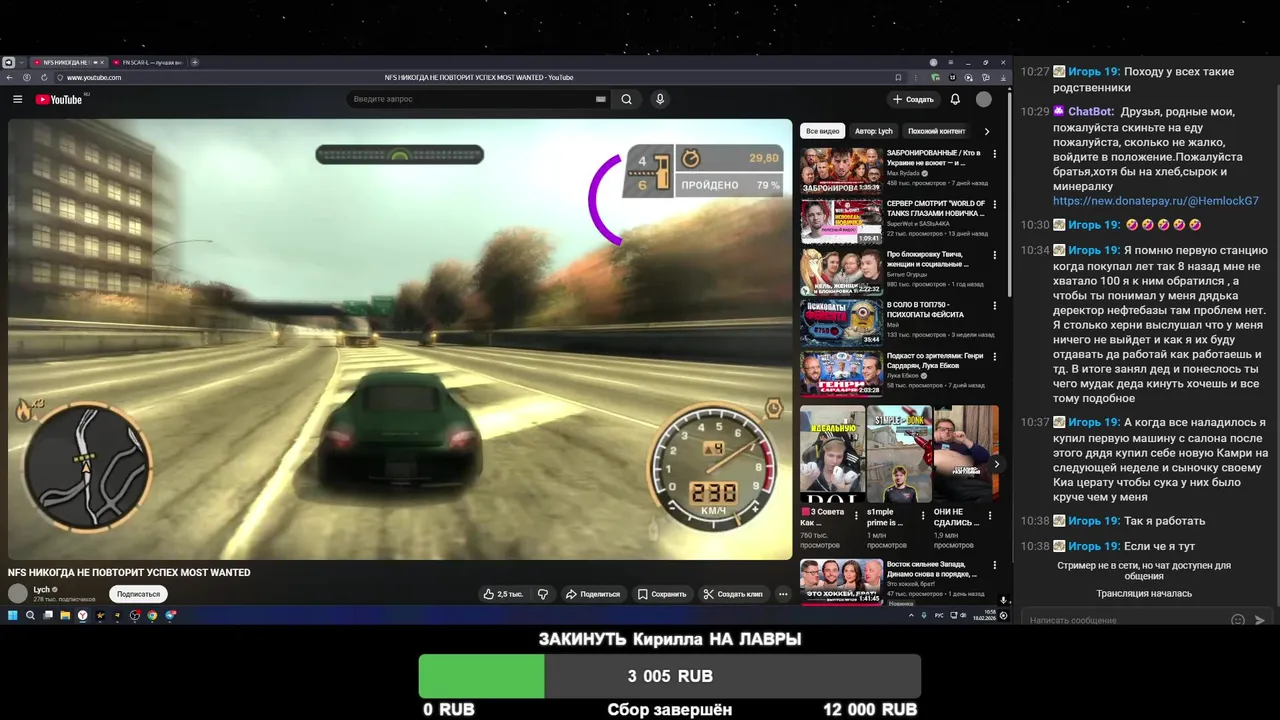The width and height of the screenshot is (1280, 720).
Task: Click the Lych channel name
Action: coord(41,589)
